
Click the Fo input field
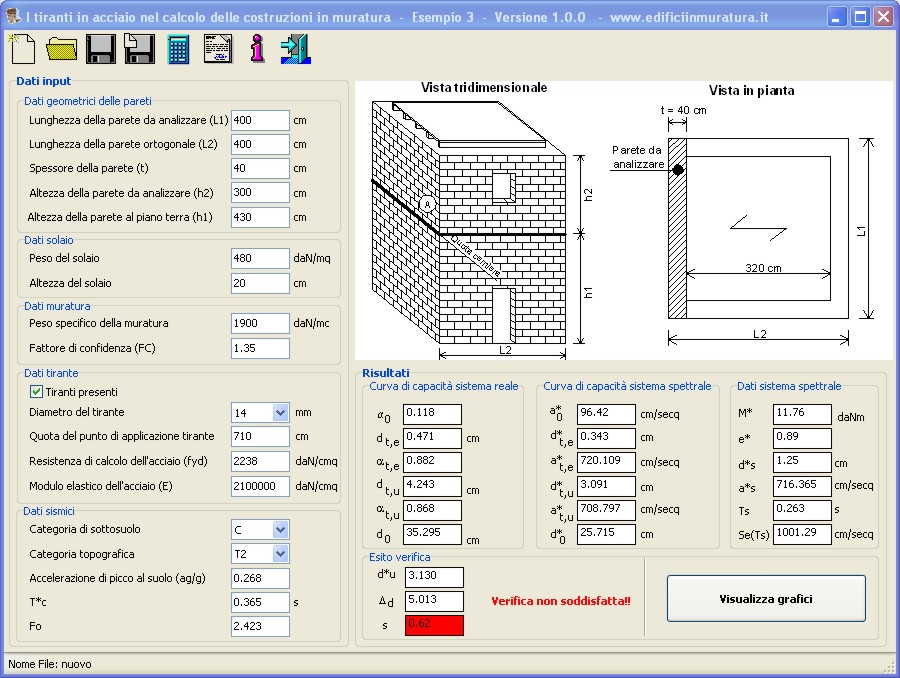260,626
